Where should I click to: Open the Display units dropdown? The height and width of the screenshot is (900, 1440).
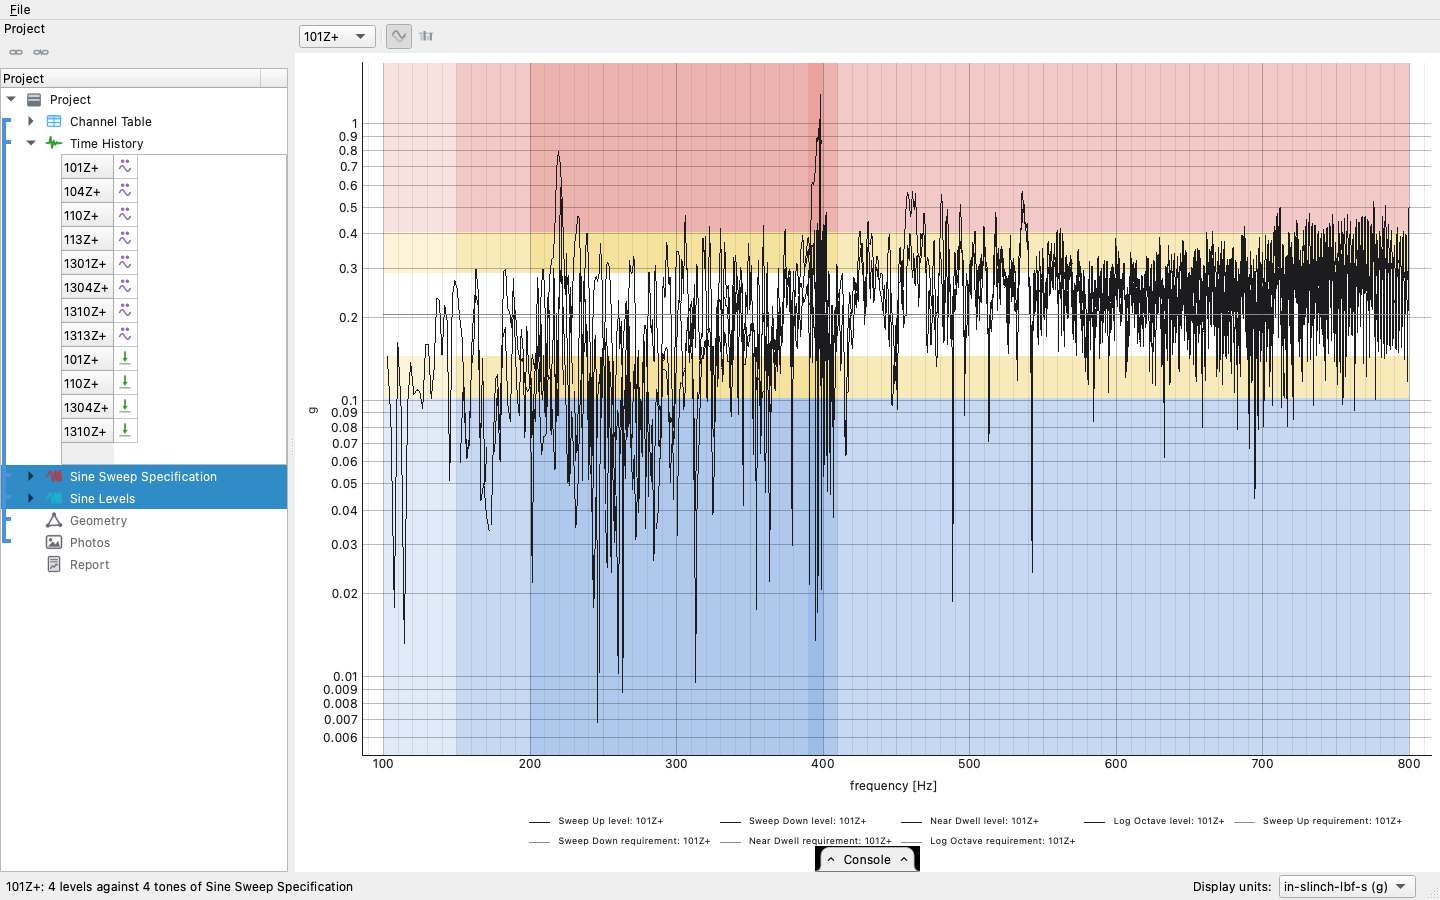pos(1347,887)
